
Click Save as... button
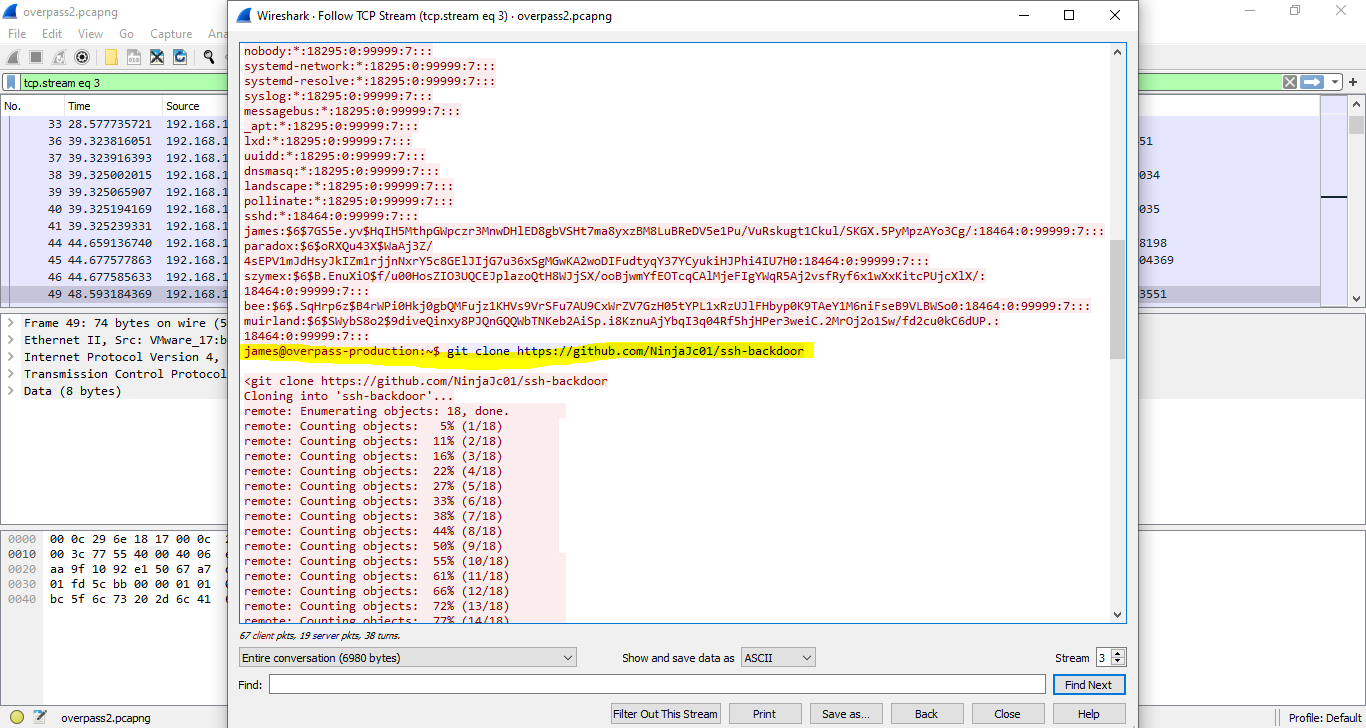point(846,714)
